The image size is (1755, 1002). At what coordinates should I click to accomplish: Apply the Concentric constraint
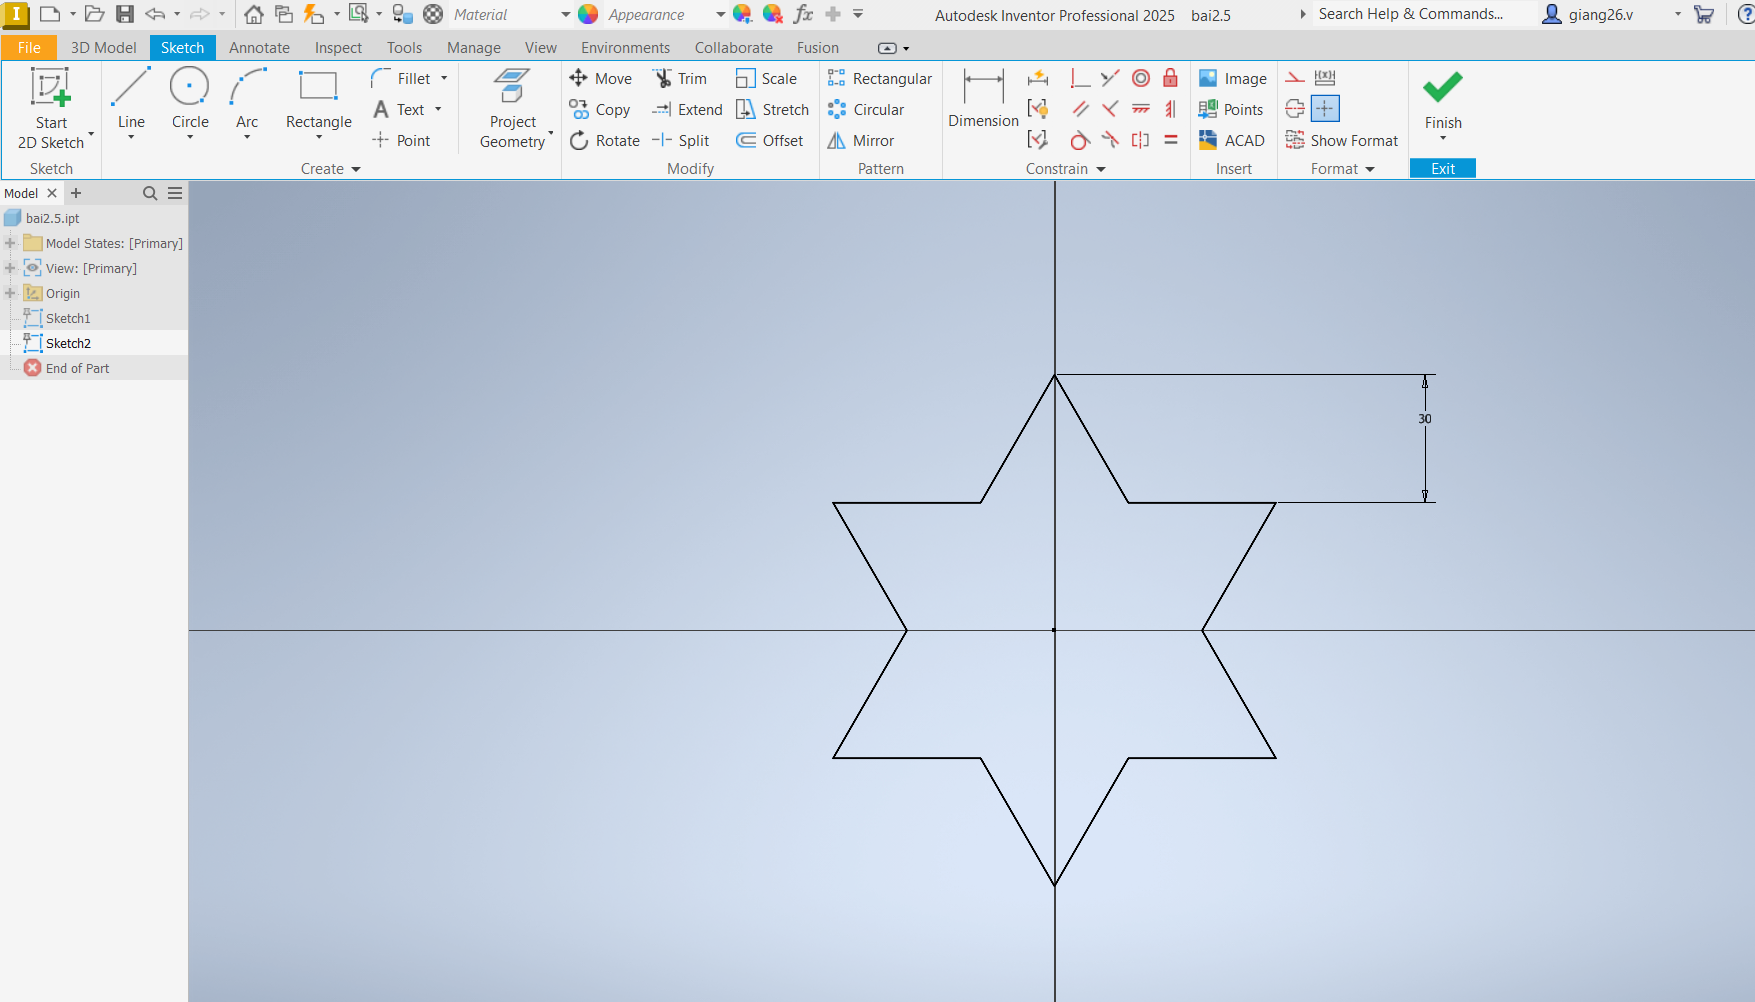pyautogui.click(x=1141, y=78)
